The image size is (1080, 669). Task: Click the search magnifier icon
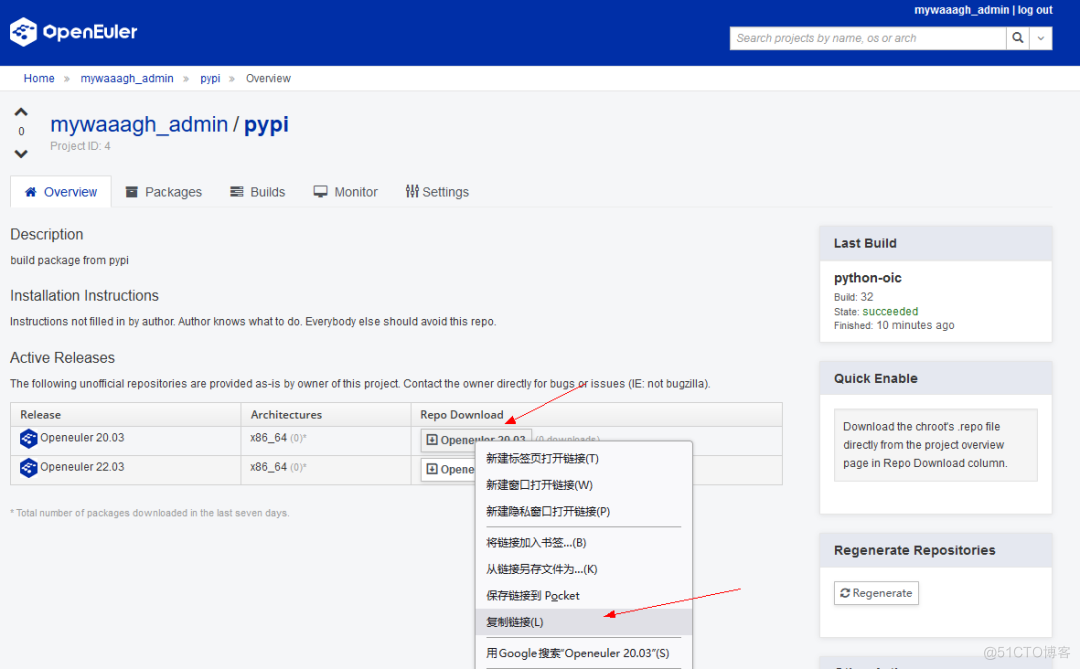pyautogui.click(x=1017, y=37)
